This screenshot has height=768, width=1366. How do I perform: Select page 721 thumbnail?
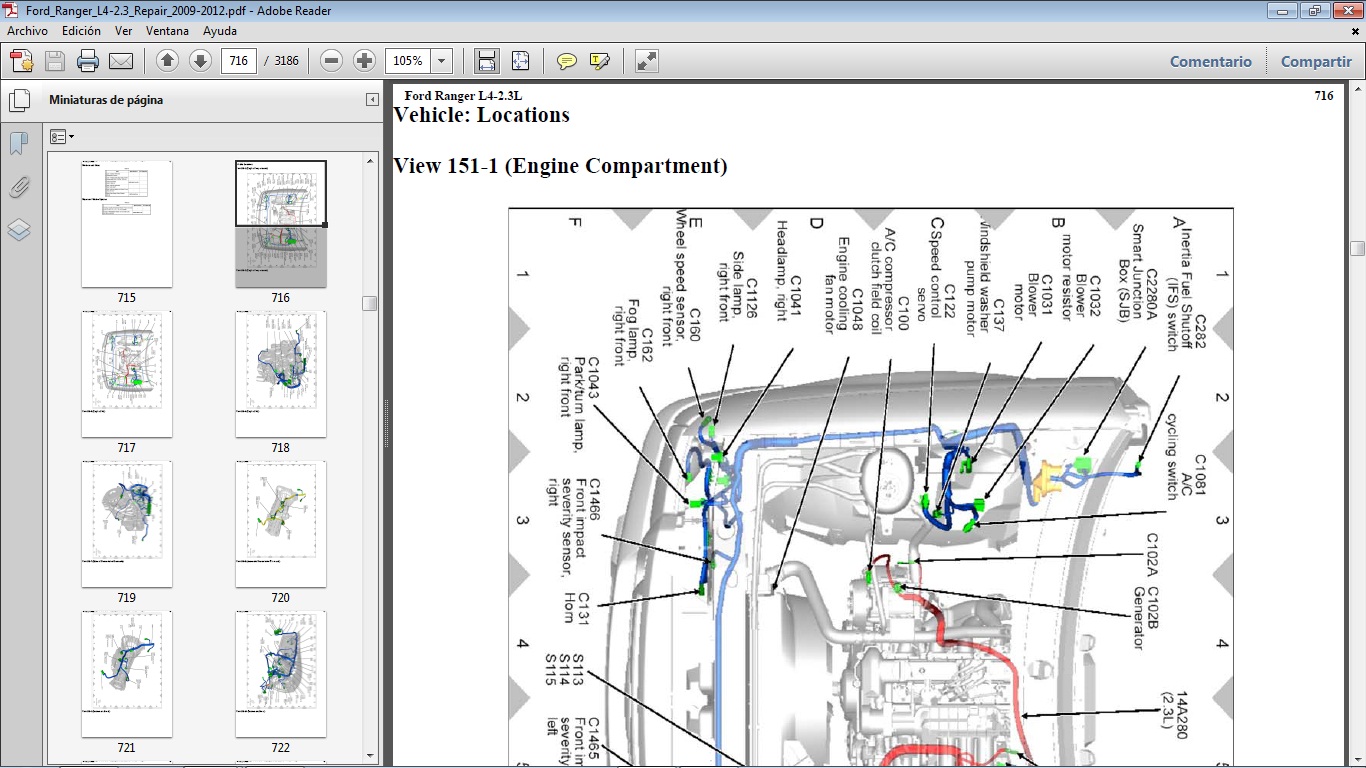pyautogui.click(x=126, y=674)
